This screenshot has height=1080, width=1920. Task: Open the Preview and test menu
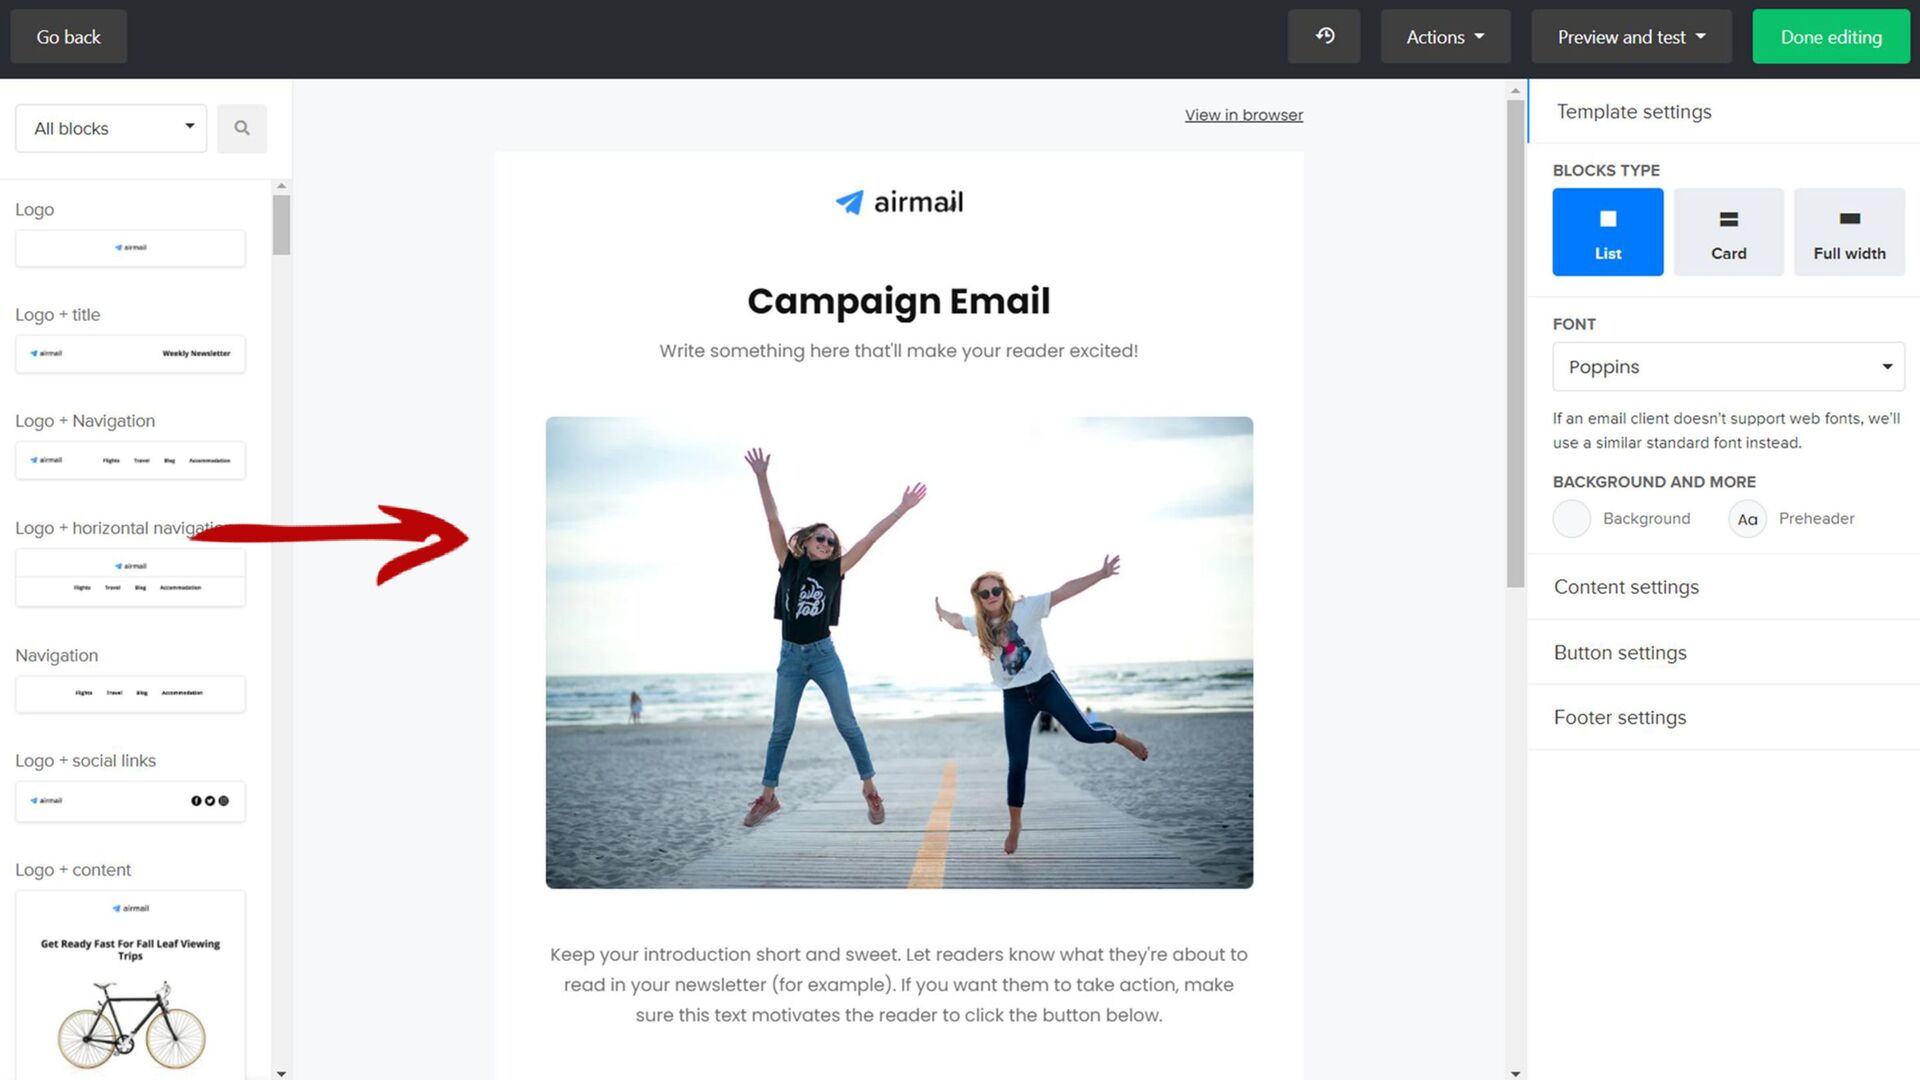coord(1630,37)
